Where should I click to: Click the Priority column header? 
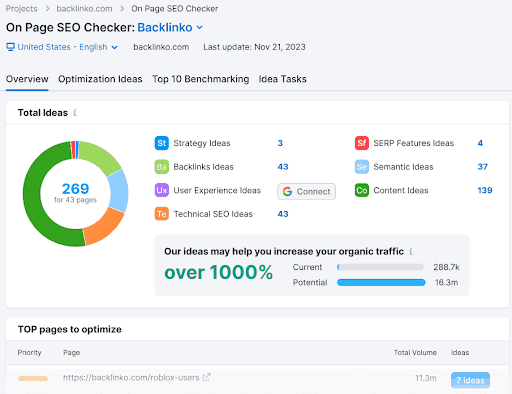29,353
